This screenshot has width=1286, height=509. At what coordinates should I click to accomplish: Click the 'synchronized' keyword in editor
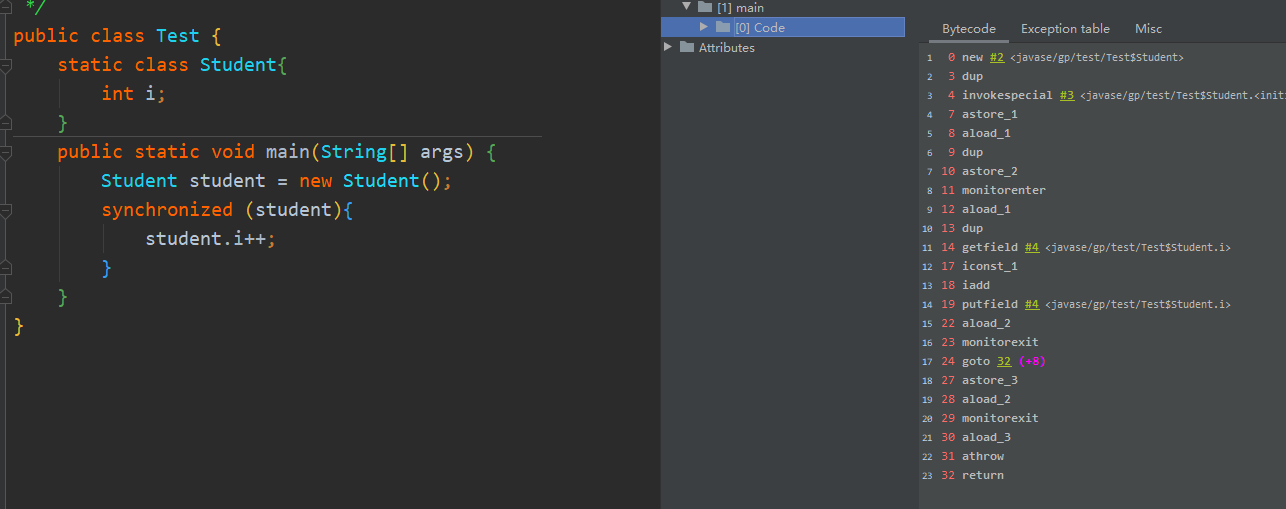pos(167,211)
